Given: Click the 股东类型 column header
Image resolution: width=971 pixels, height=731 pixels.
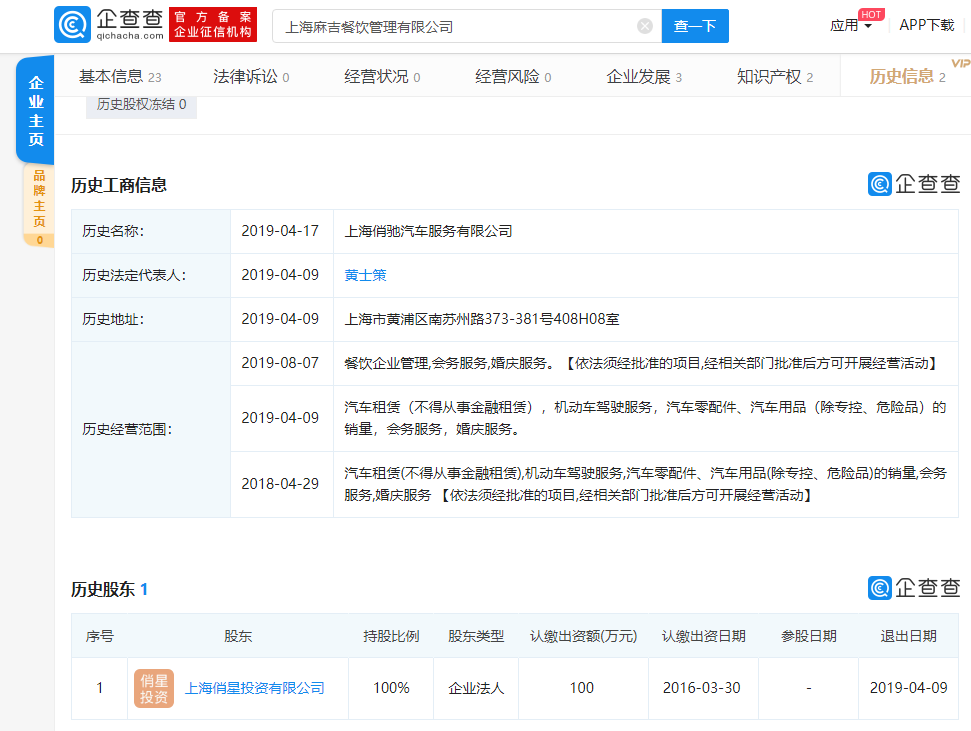Looking at the screenshot, I should [476, 636].
